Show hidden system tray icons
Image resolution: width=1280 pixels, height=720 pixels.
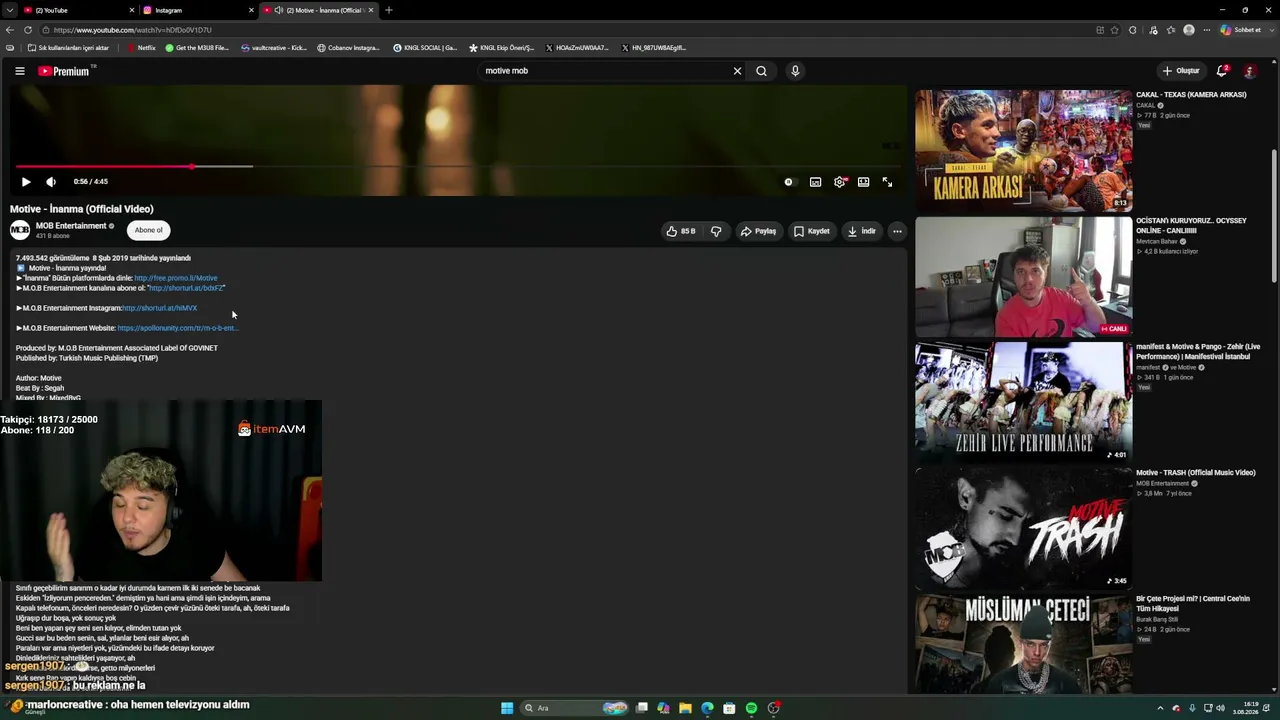point(1160,708)
